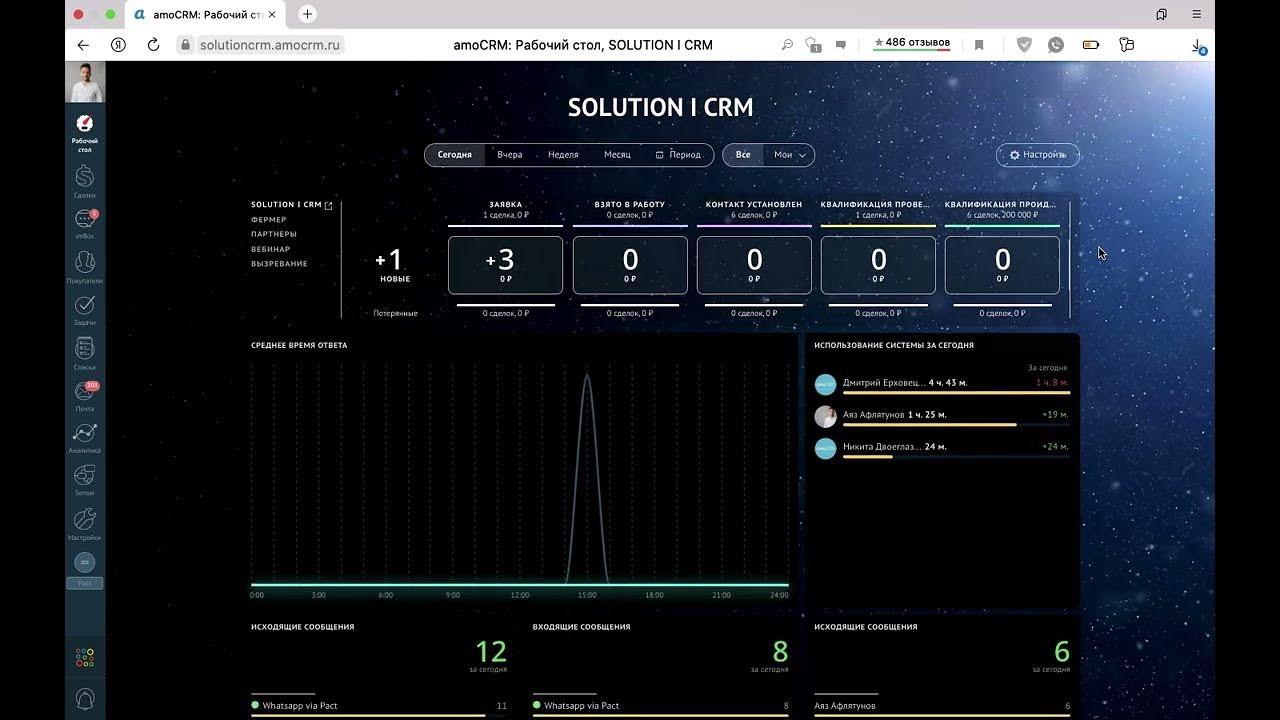Go back with browser back arrow
1280x720 pixels.
(83, 45)
